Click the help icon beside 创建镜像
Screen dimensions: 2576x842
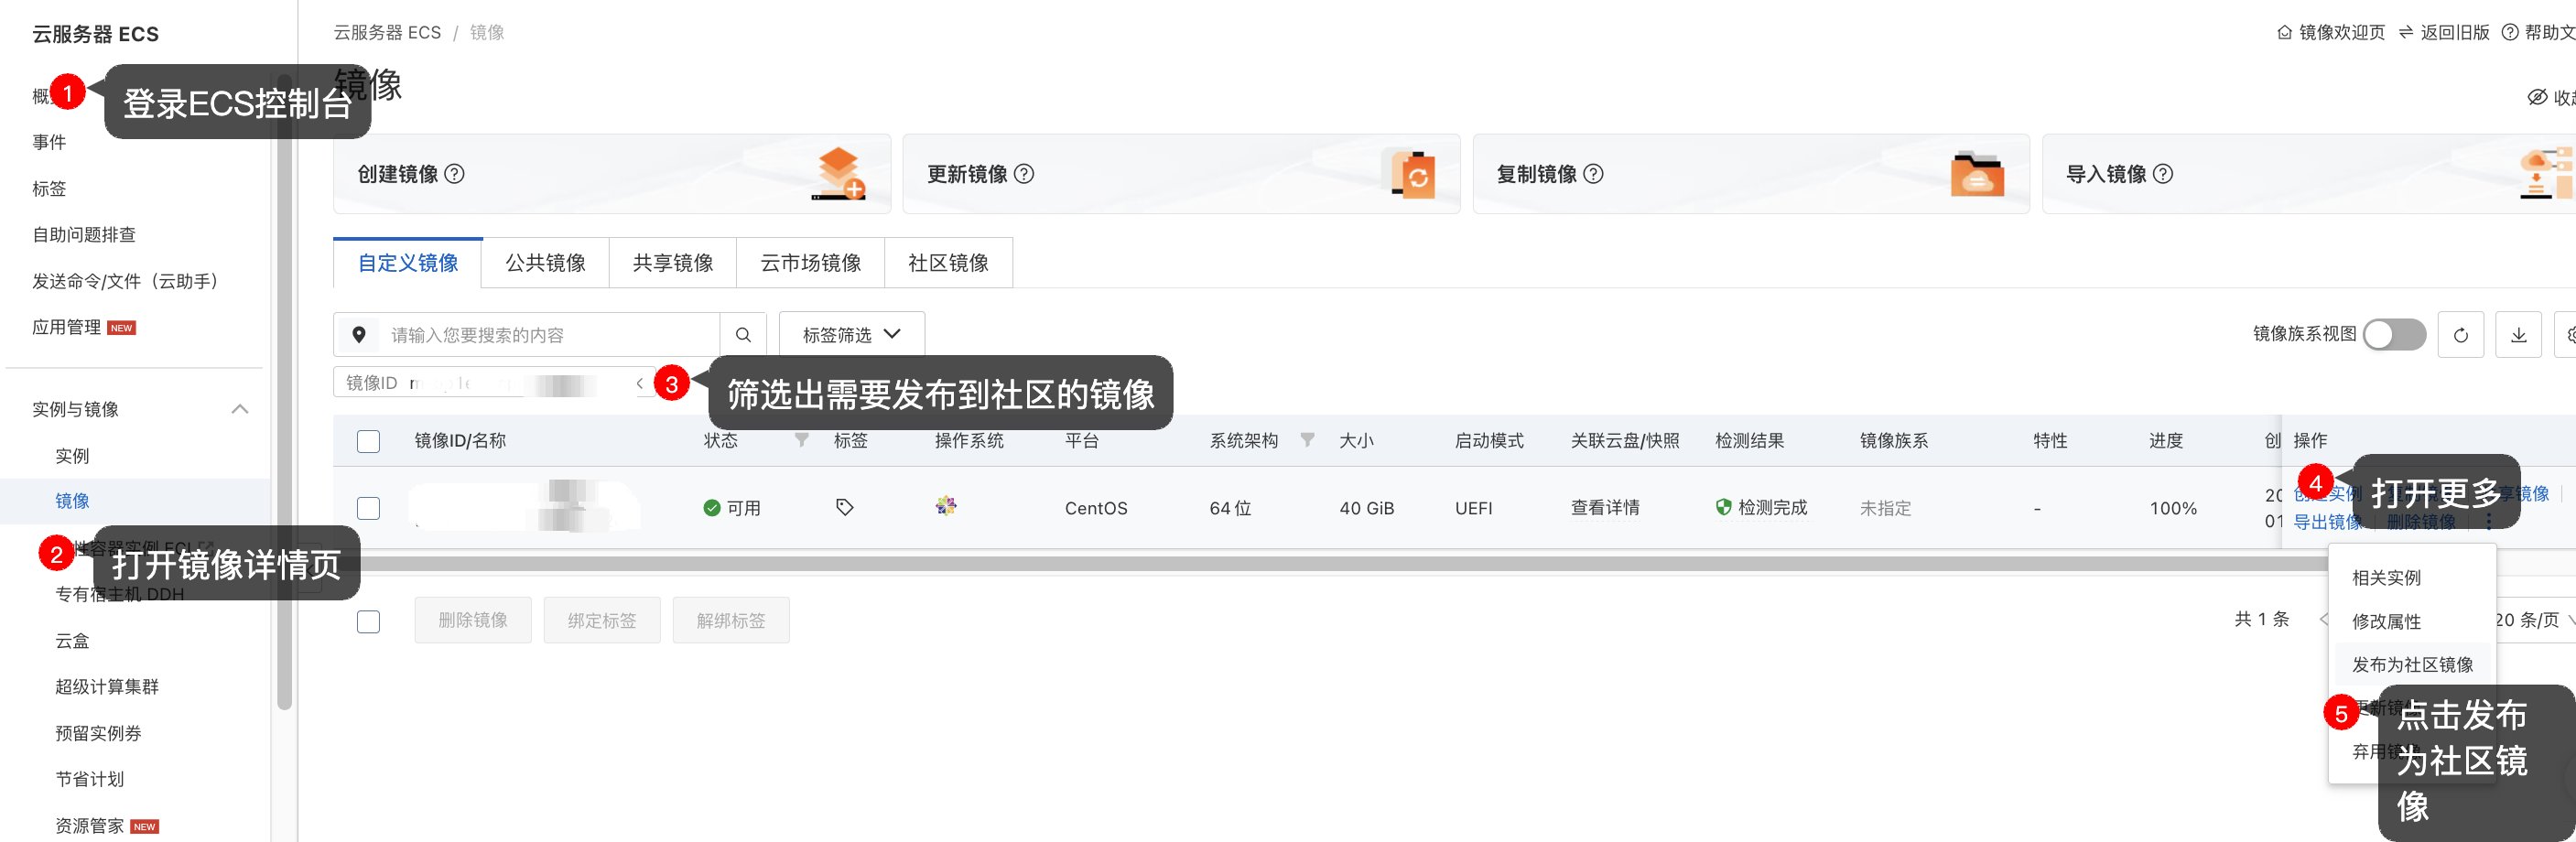(x=454, y=174)
